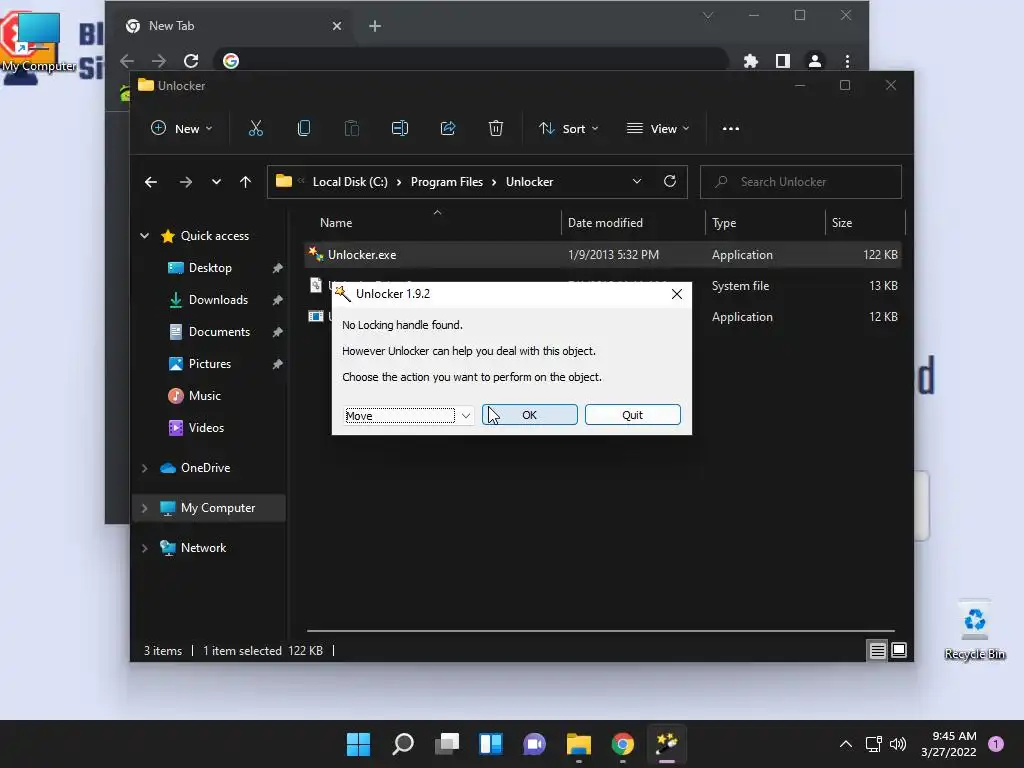Image resolution: width=1024 pixels, height=768 pixels.
Task: Toggle Chrome side panel icon
Action: [782, 61]
